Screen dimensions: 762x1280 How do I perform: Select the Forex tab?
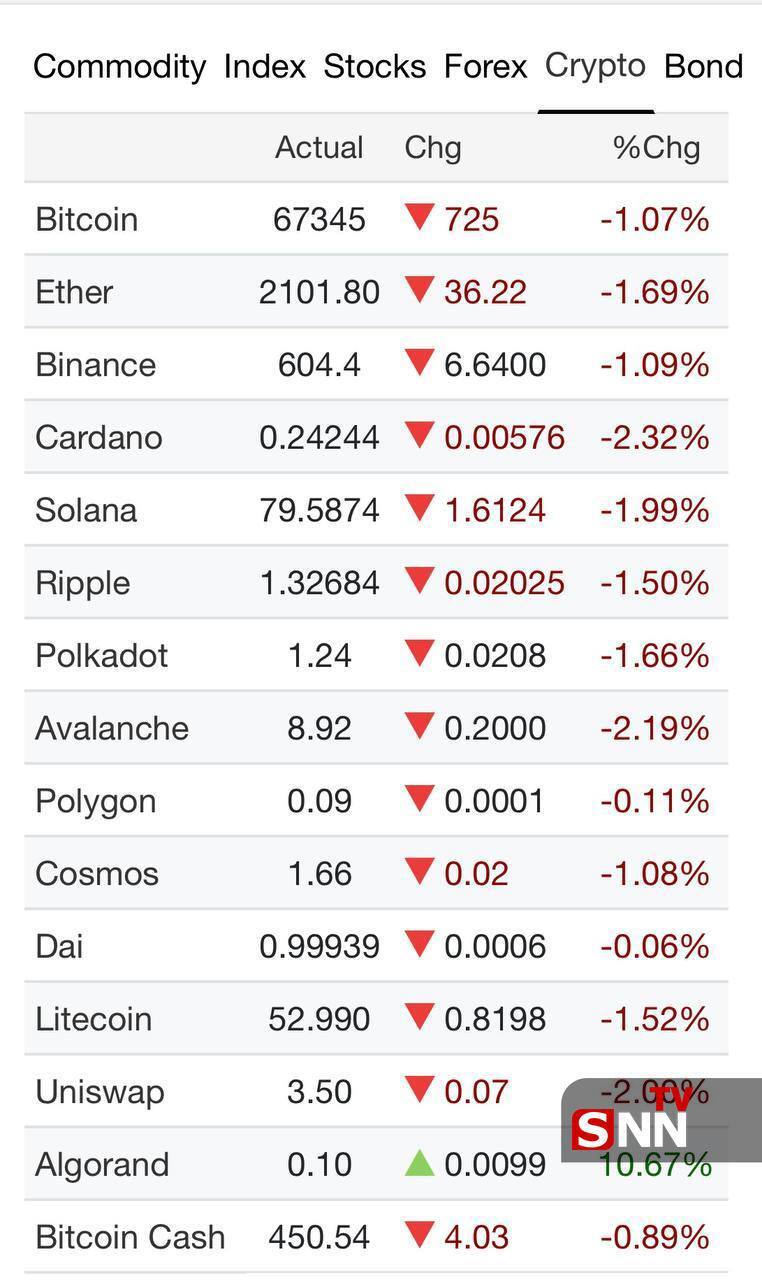point(485,67)
